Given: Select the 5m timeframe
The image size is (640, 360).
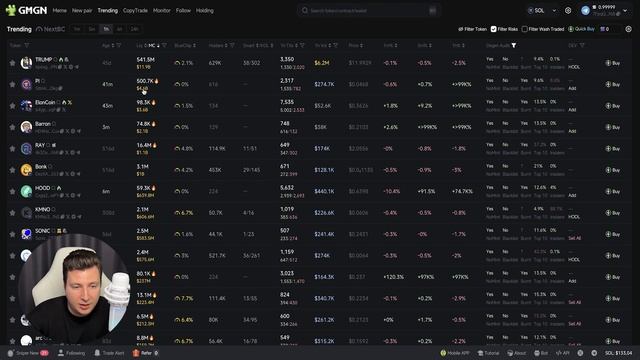Looking at the screenshot, I should coord(92,29).
